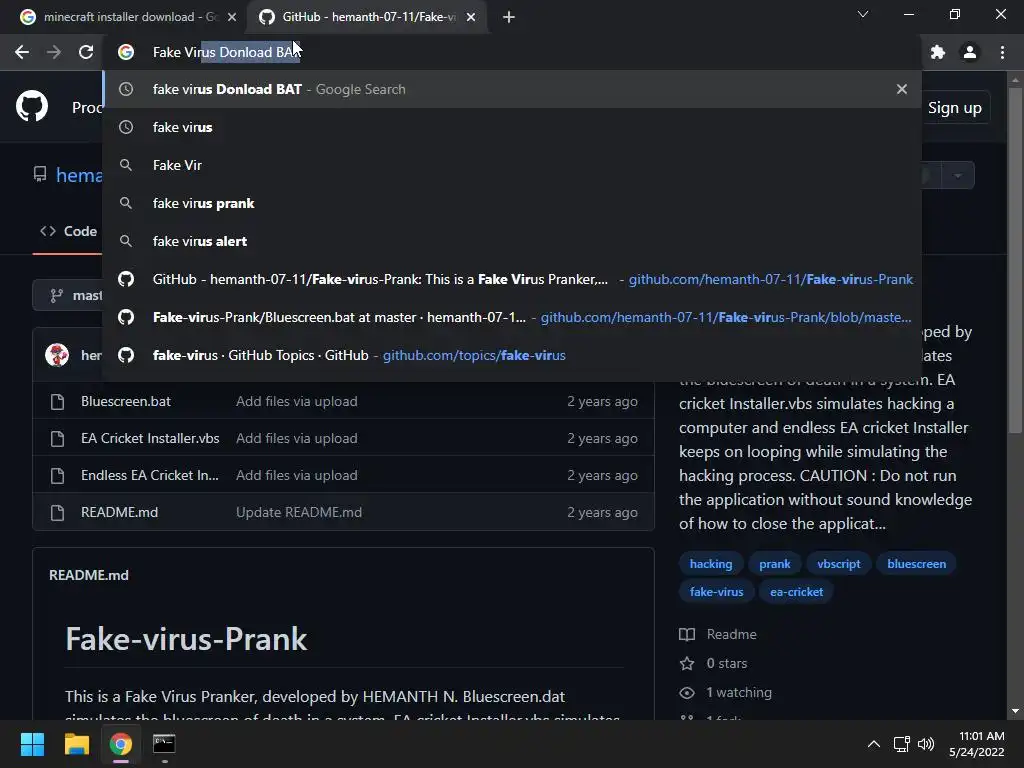Click the ea-cricket topic tag

pos(796,592)
